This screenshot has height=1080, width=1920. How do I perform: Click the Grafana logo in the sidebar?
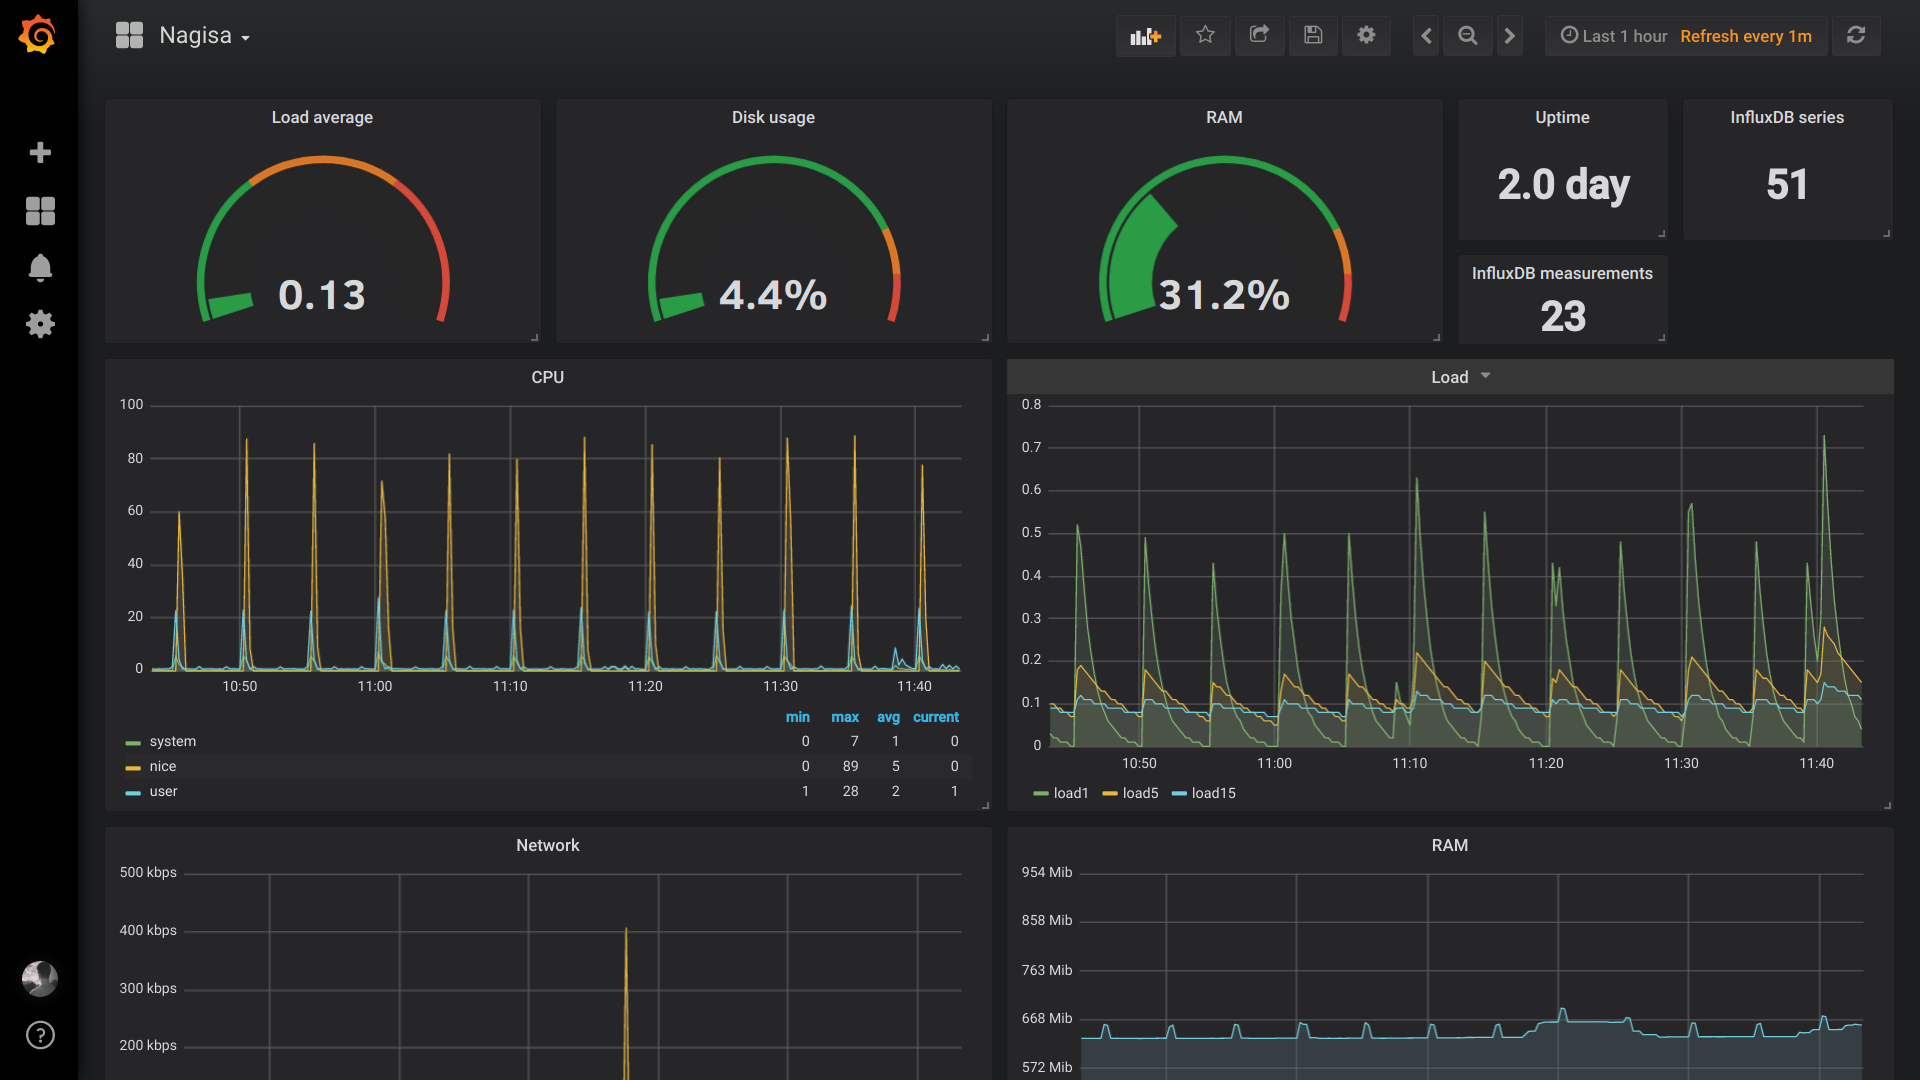(37, 34)
